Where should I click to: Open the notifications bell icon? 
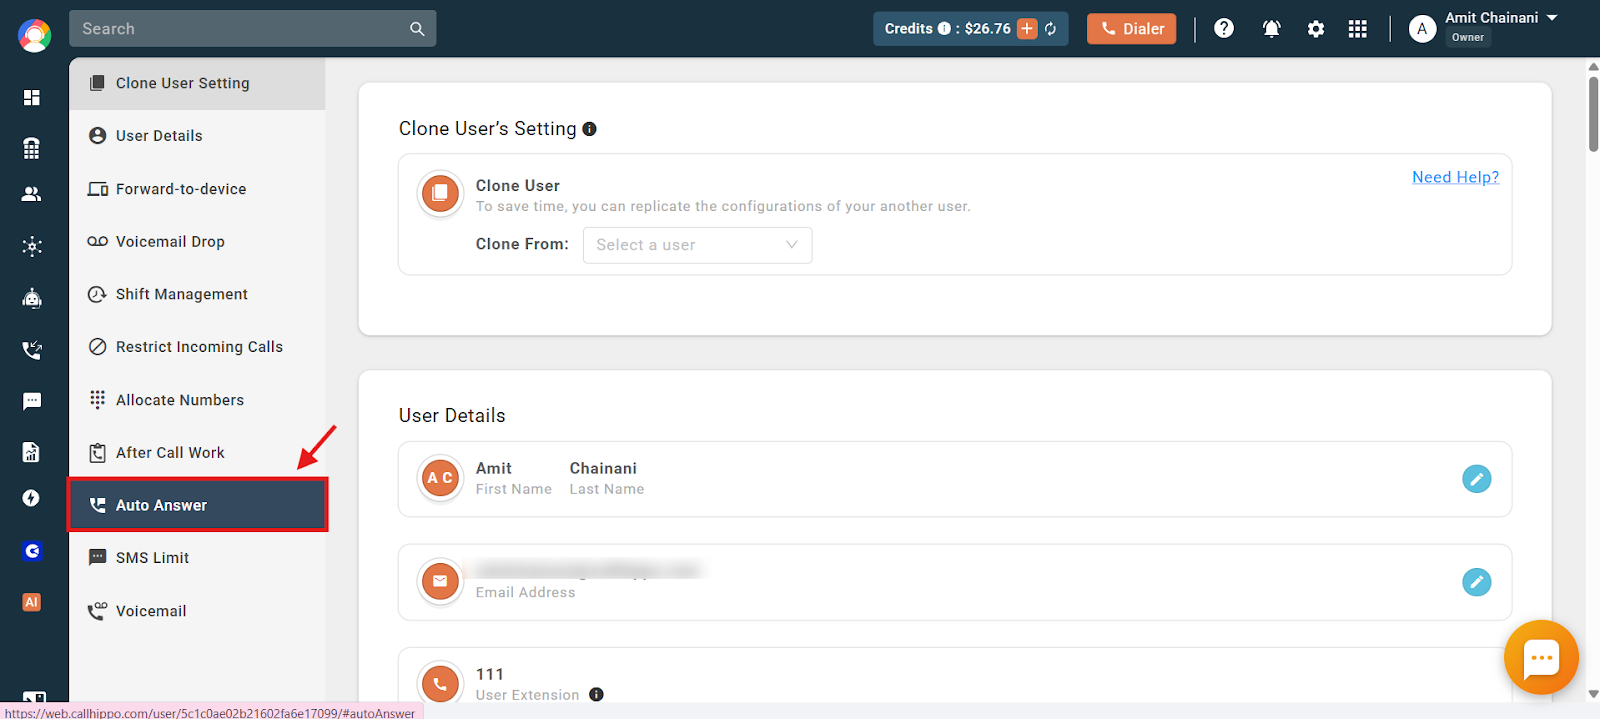click(x=1272, y=29)
